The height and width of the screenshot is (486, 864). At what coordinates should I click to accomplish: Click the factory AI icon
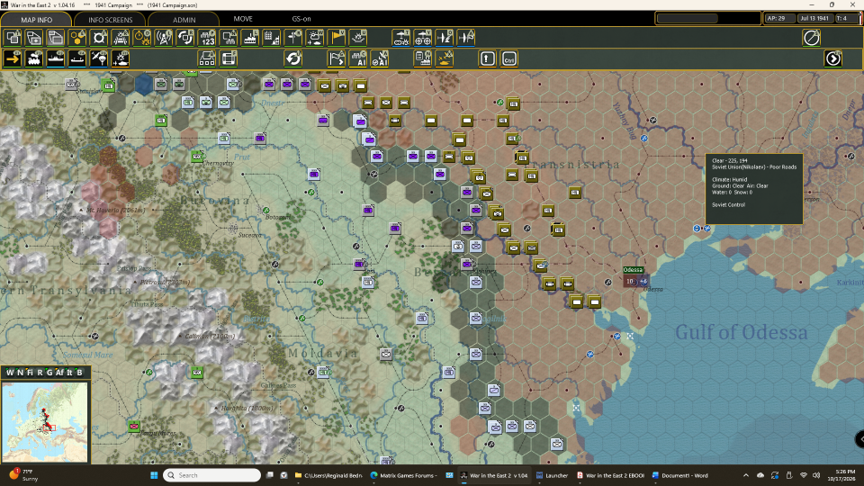pos(358,58)
